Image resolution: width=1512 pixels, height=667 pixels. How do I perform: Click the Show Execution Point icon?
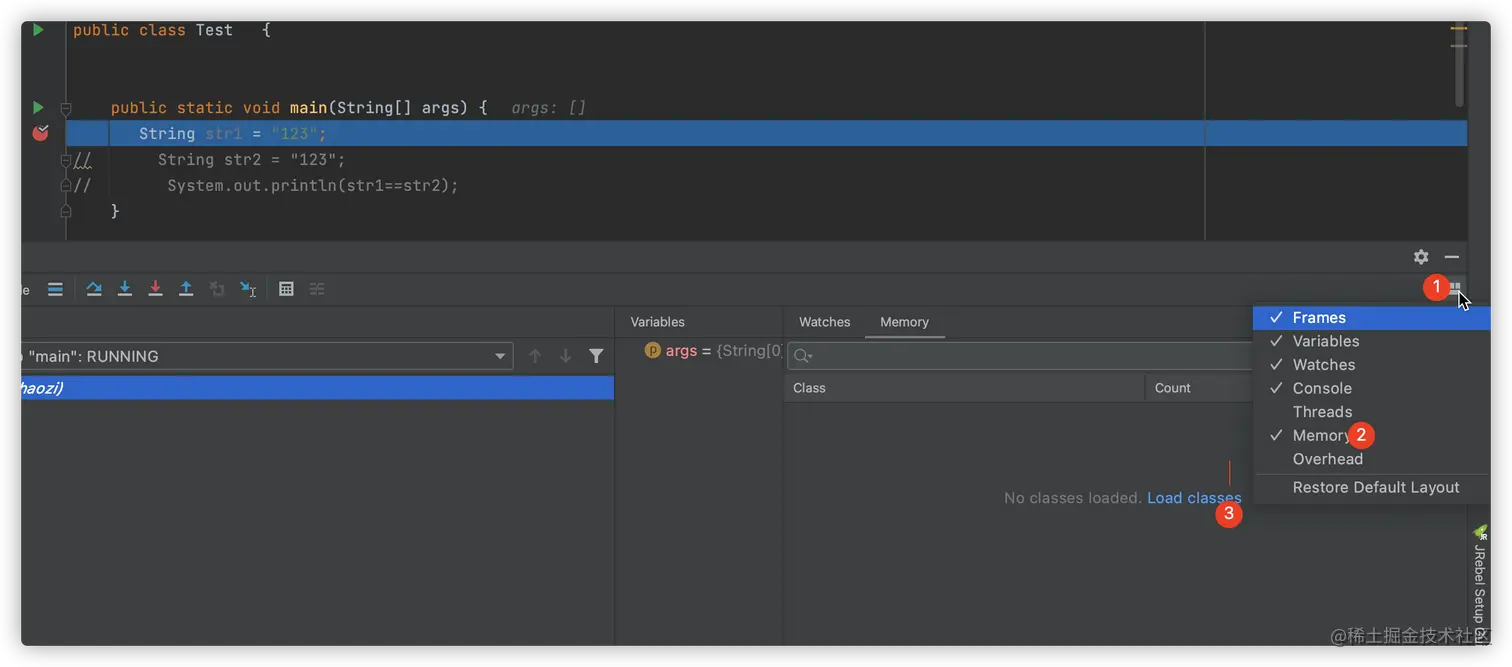[x=55, y=289]
